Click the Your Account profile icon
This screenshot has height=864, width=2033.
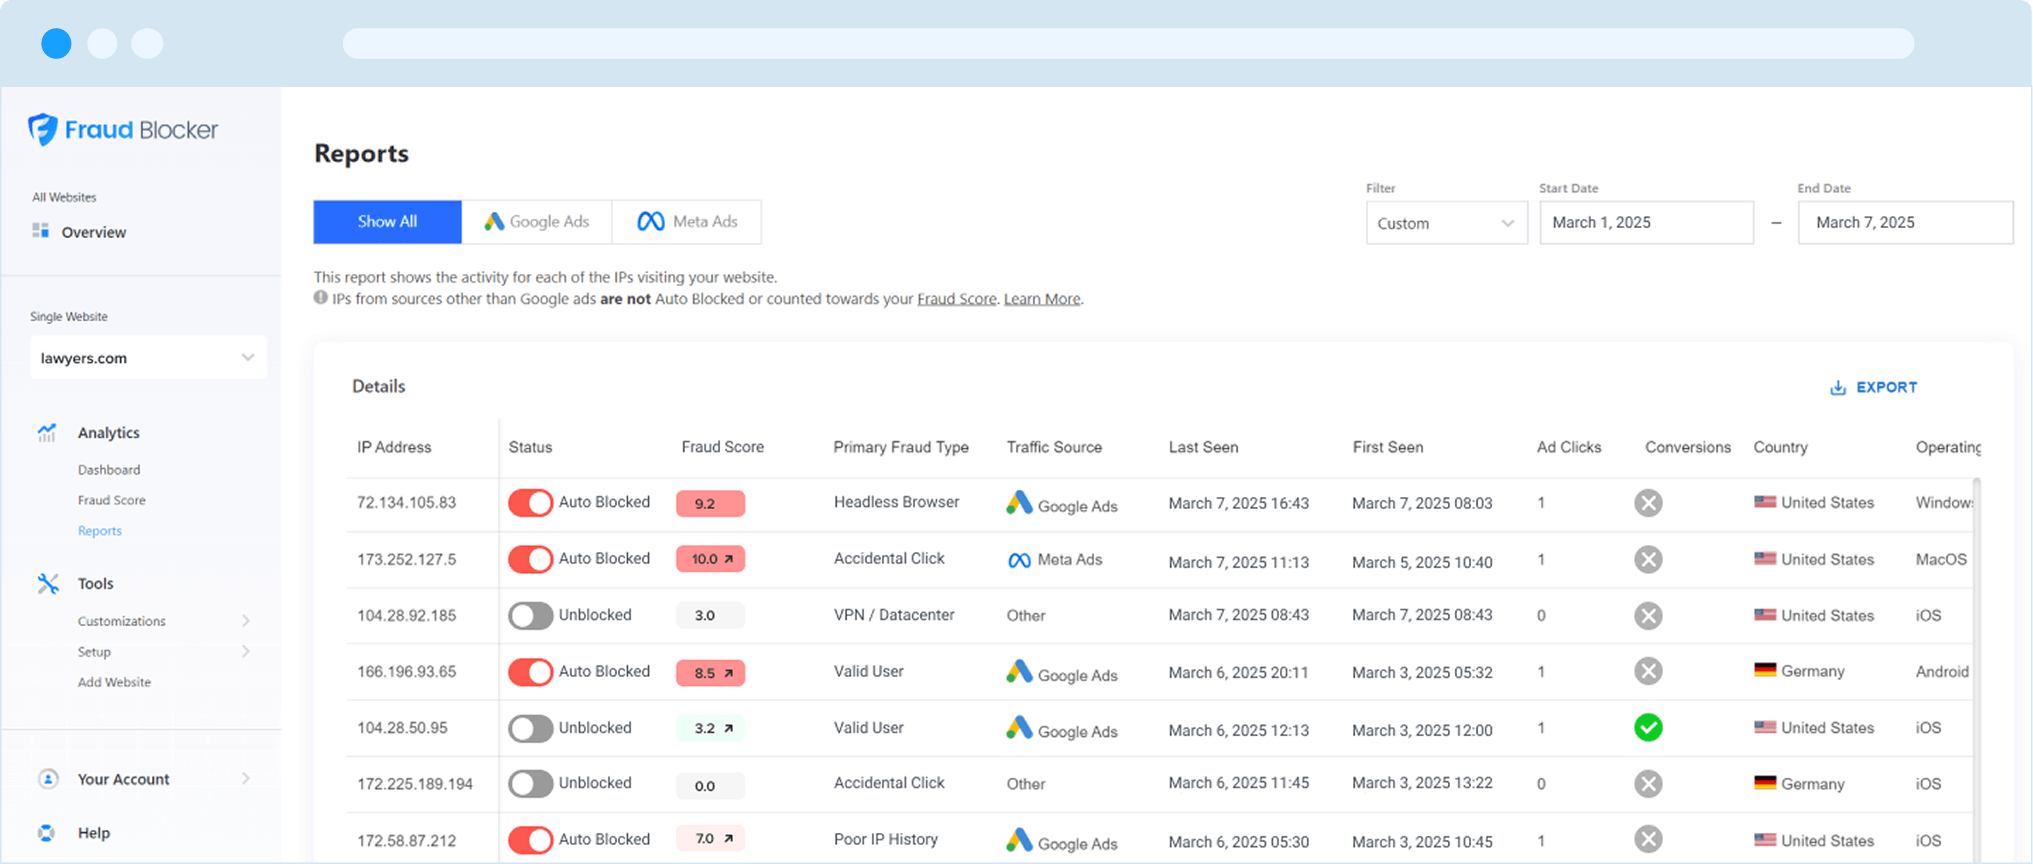[47, 779]
